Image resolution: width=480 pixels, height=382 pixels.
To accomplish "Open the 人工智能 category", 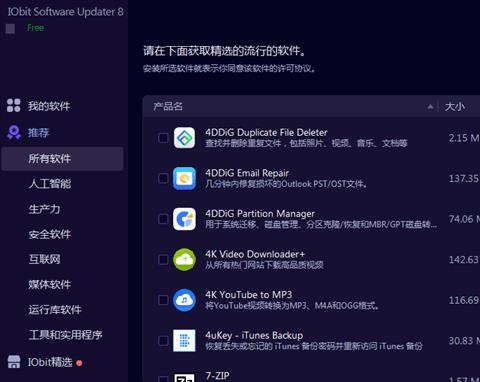I will tap(50, 184).
